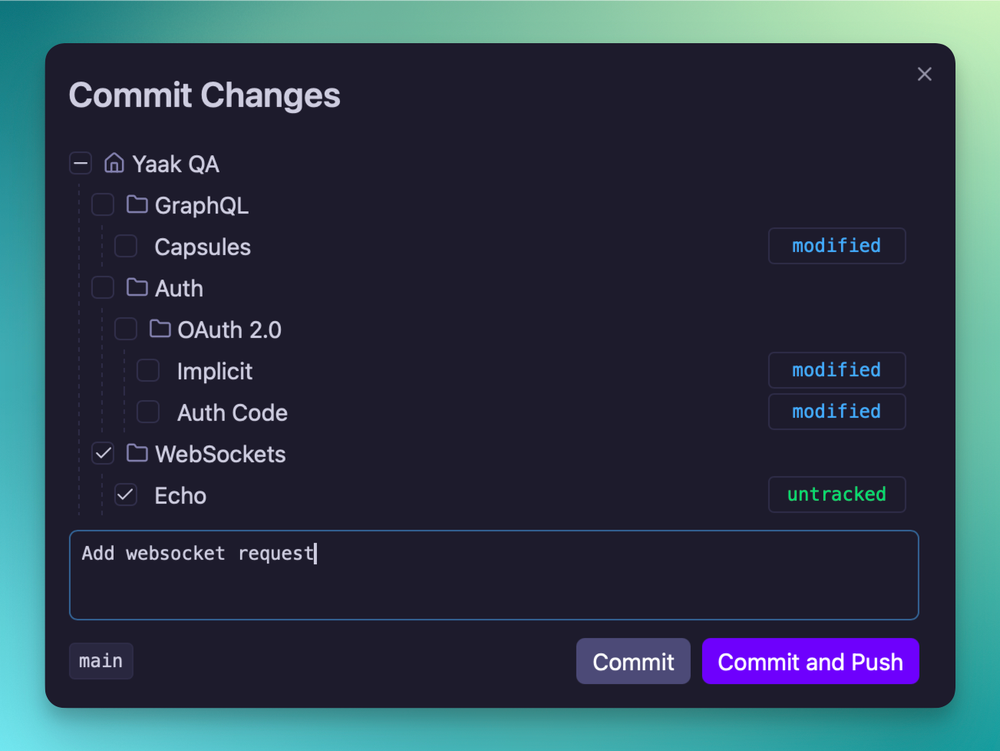This screenshot has width=1000, height=751.
Task: Click the GraphQL folder icon
Action: (137, 205)
